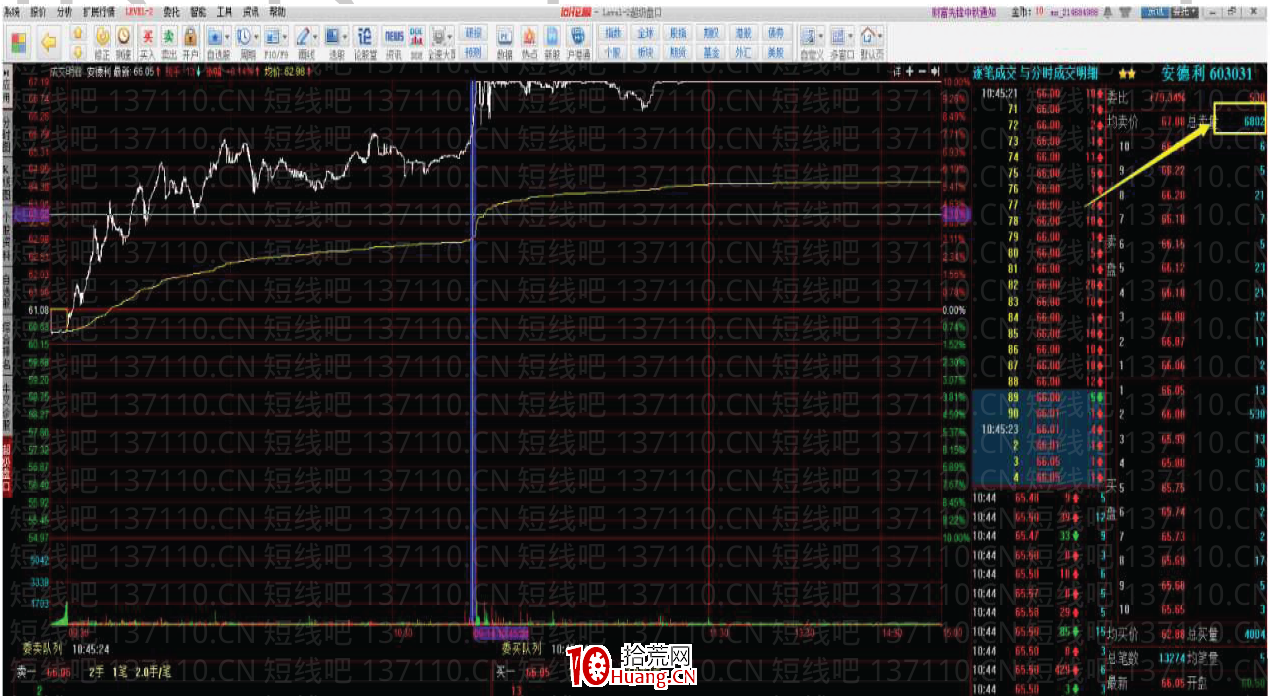Click the 卖出 sell icon
The image size is (1271, 696).
pos(169,34)
